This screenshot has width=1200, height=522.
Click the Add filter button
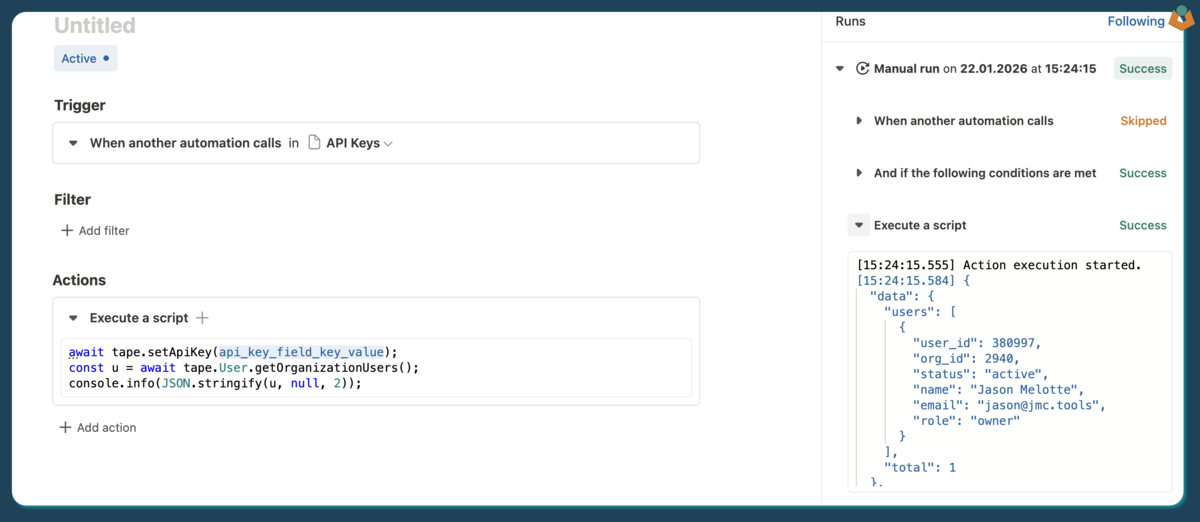tap(96, 231)
